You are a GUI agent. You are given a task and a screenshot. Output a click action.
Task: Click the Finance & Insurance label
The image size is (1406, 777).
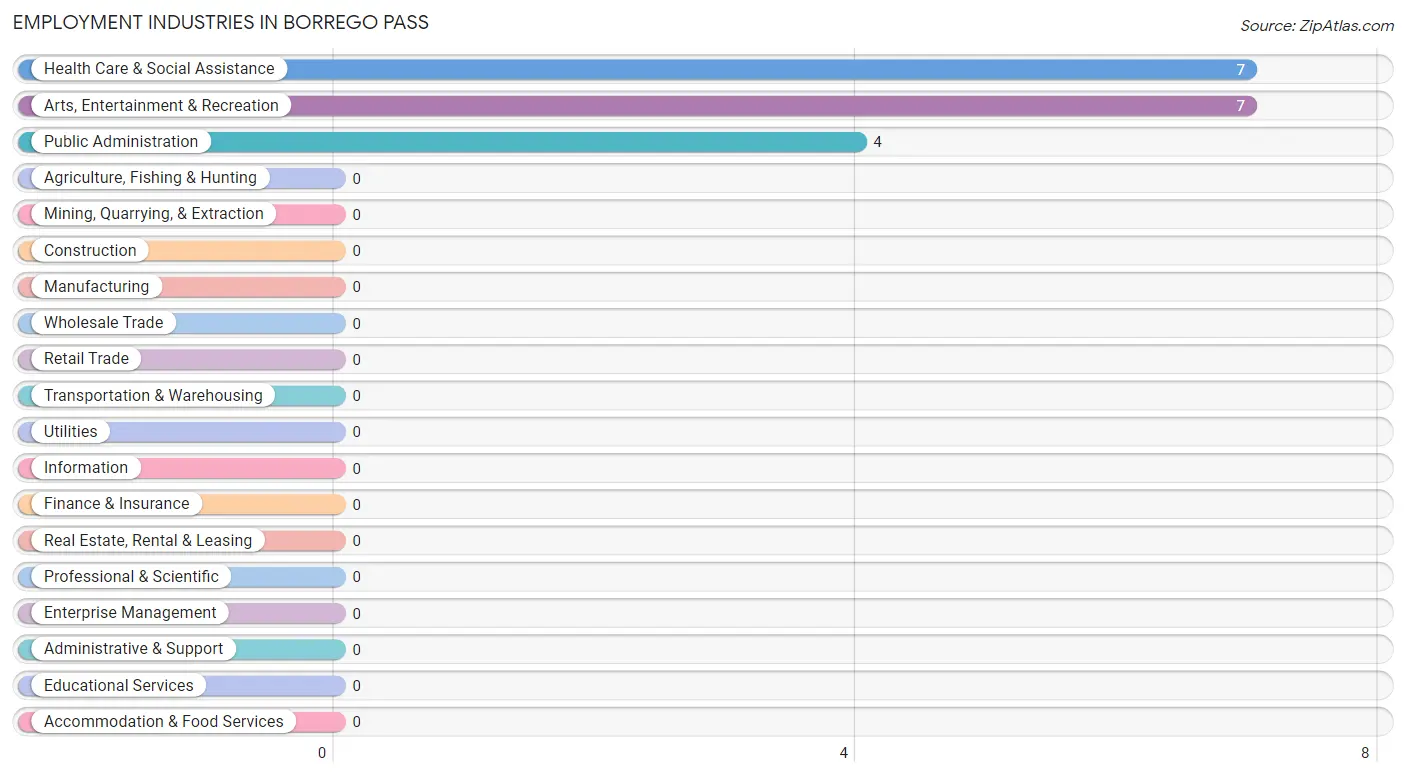click(116, 504)
